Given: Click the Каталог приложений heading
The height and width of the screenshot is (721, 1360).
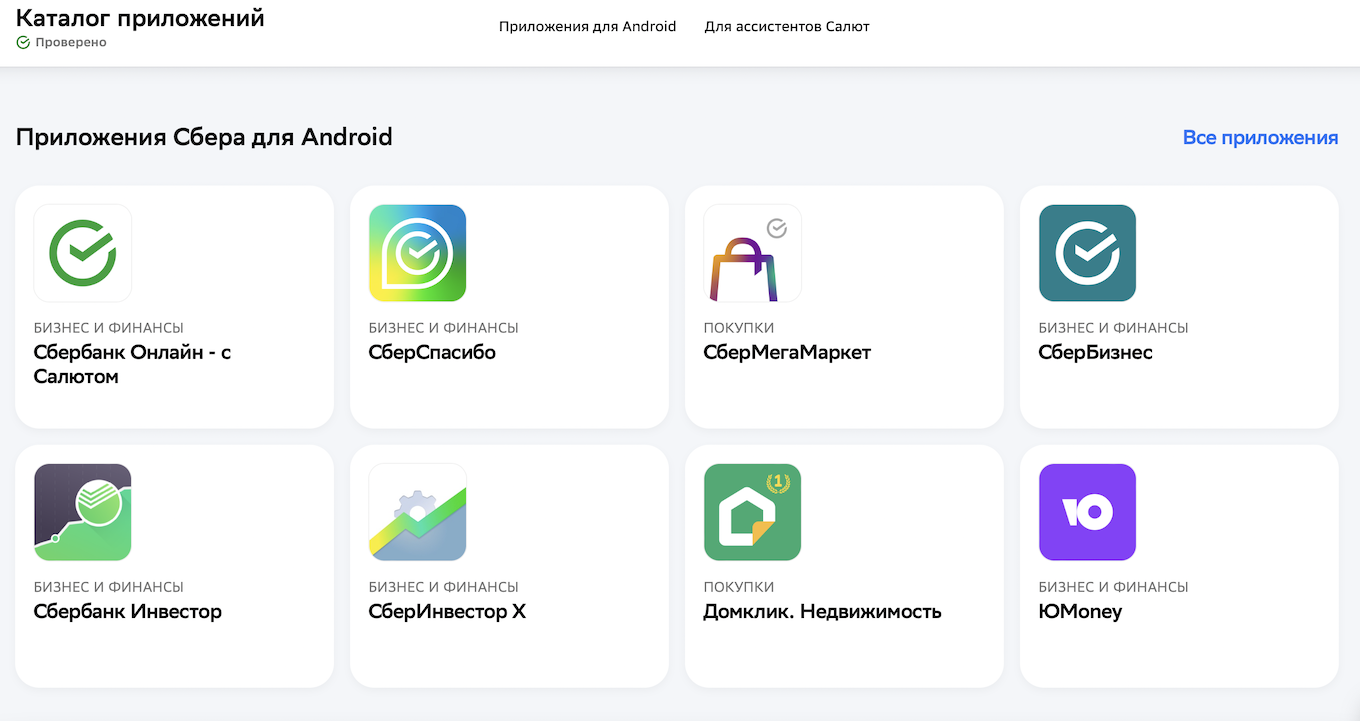Looking at the screenshot, I should [140, 17].
